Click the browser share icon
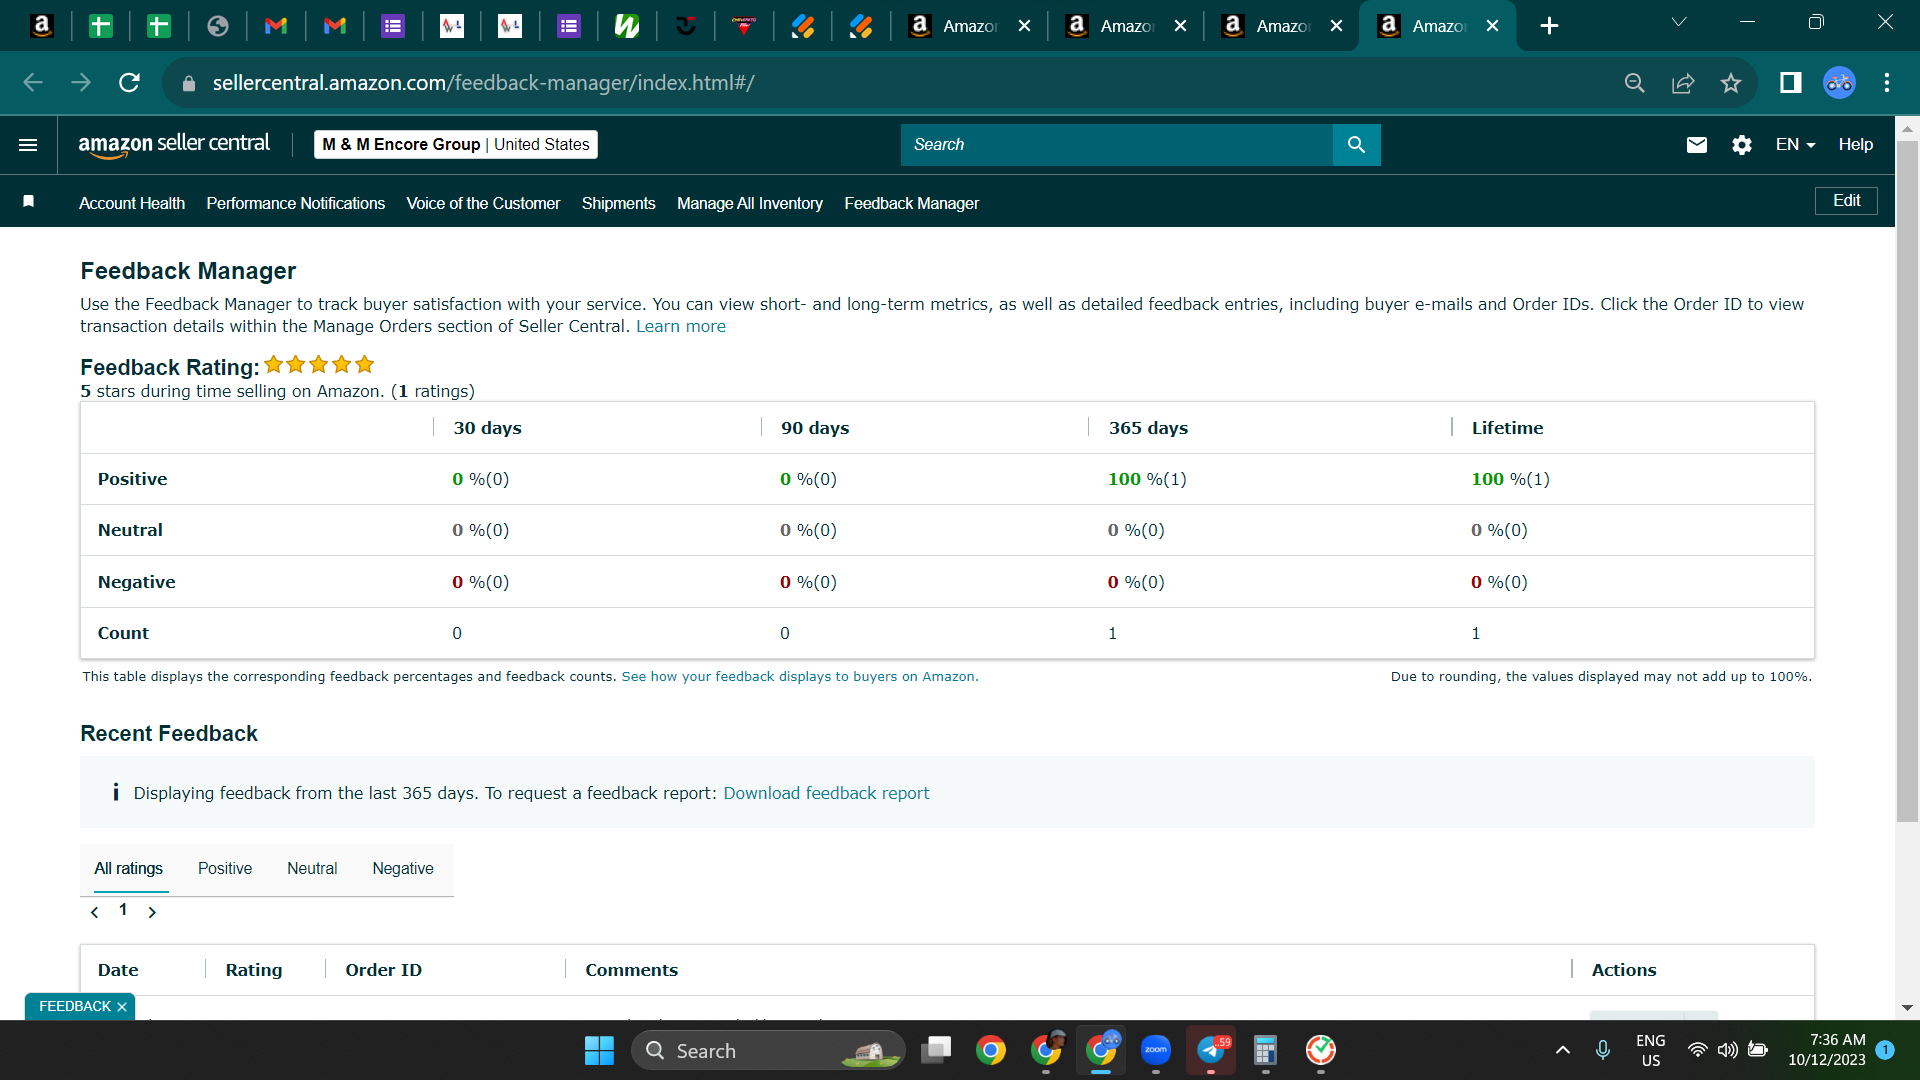Viewport: 1920px width, 1080px height. click(x=1683, y=83)
